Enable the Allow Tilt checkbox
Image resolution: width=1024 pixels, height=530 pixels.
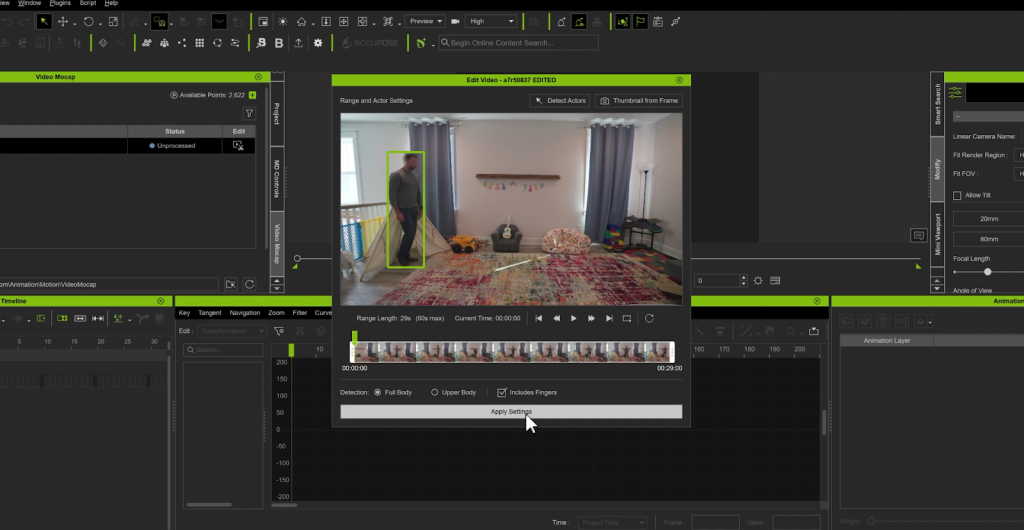coord(957,195)
